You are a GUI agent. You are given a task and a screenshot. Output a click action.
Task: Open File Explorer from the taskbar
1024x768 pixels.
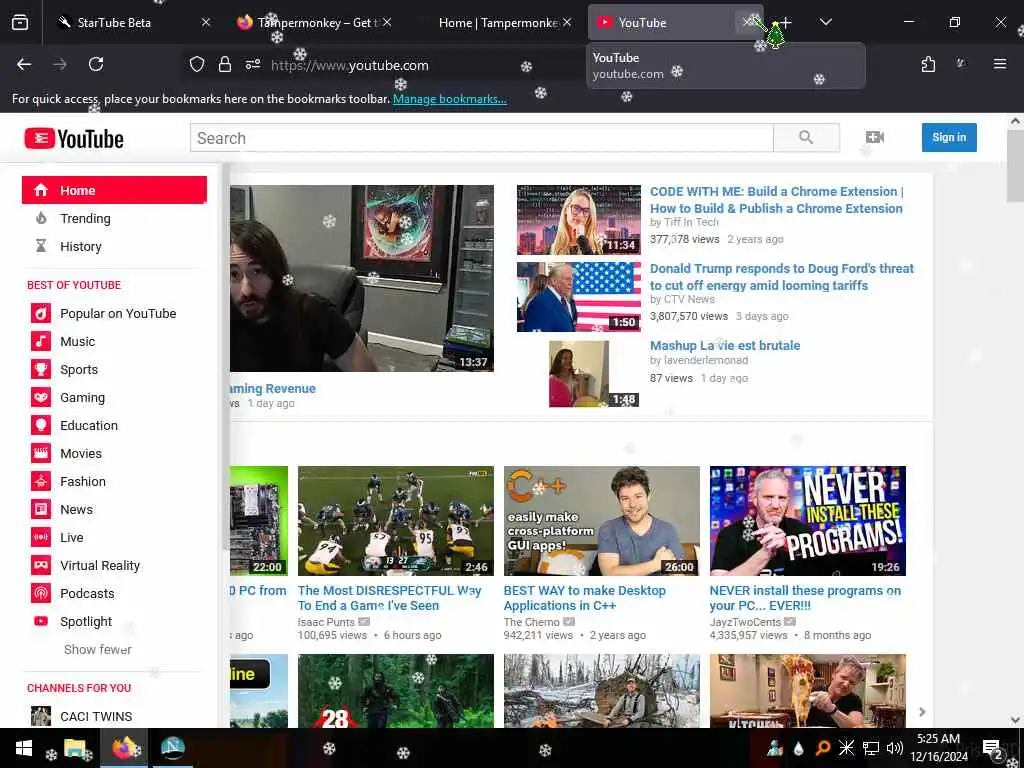(x=75, y=748)
